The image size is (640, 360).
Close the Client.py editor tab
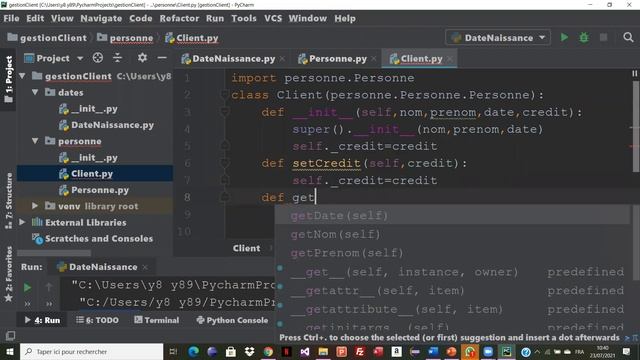tap(450, 59)
